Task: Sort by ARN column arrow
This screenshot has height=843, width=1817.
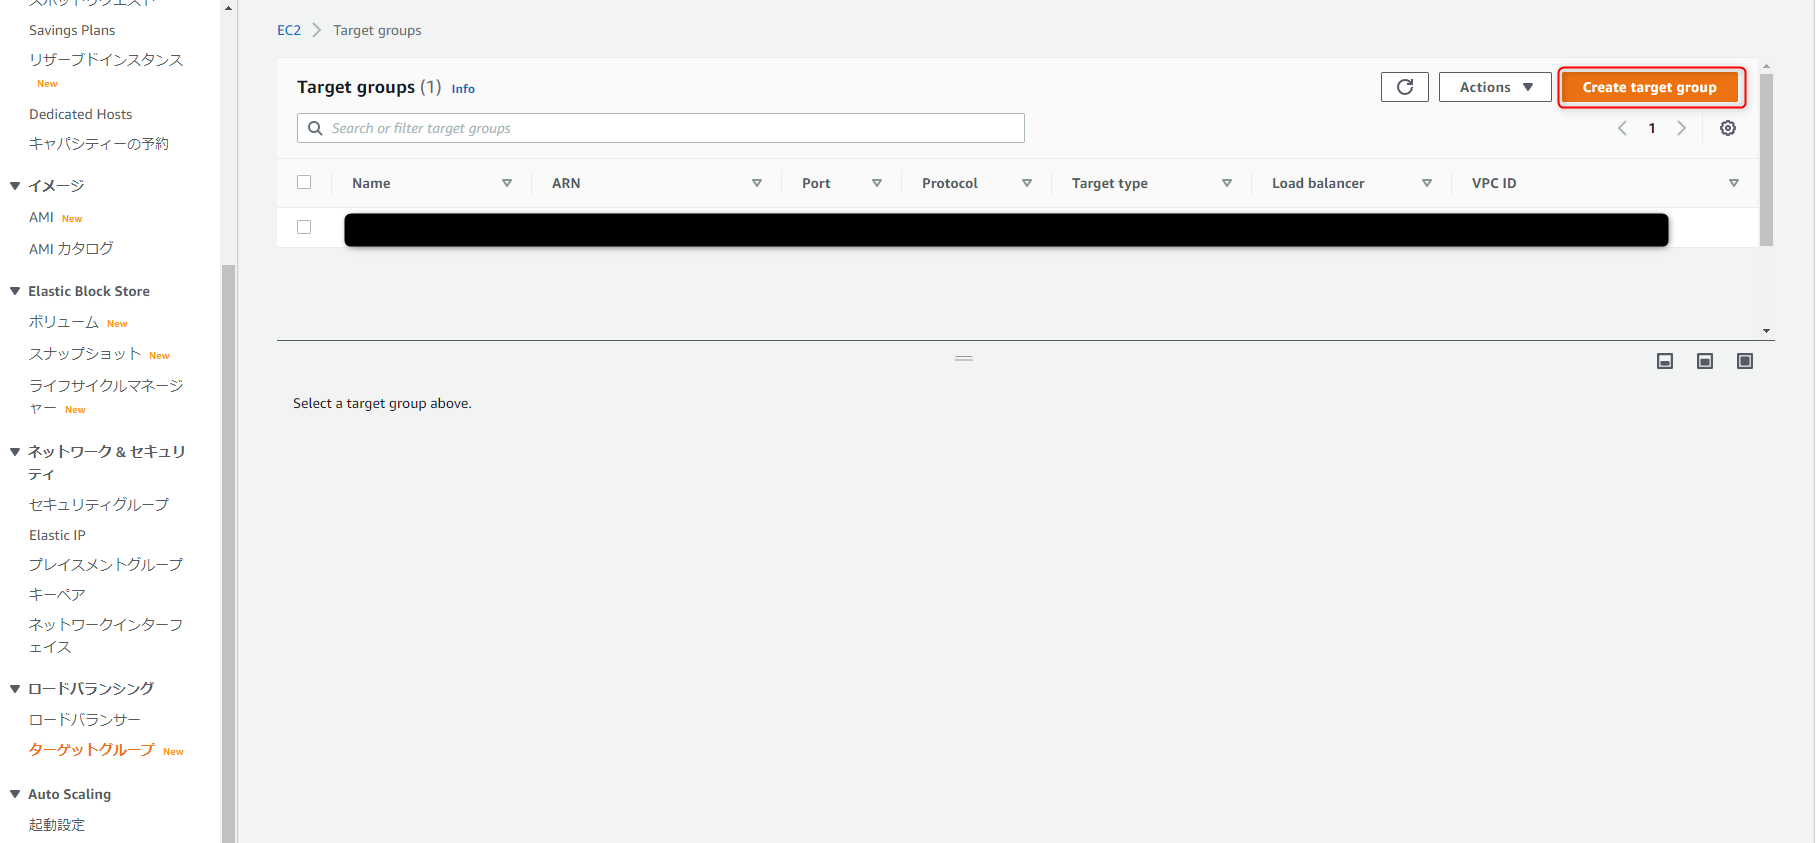Action: point(757,183)
